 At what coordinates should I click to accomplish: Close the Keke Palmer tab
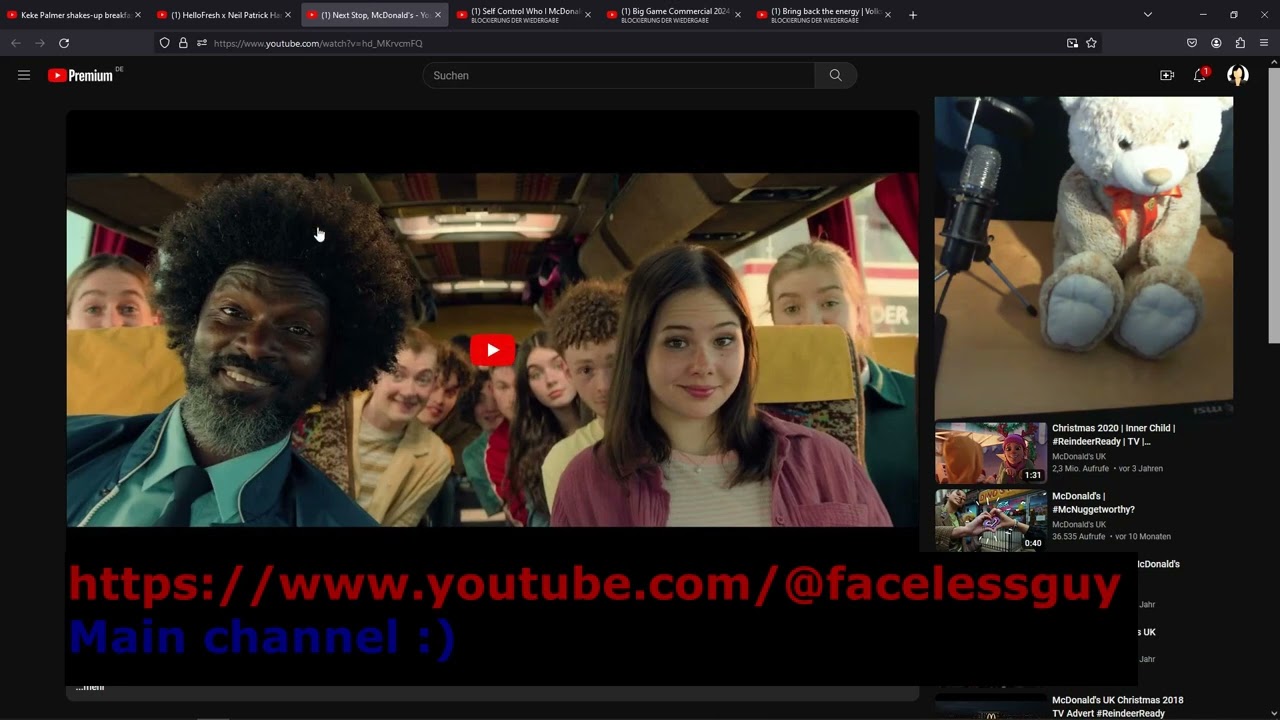(138, 15)
